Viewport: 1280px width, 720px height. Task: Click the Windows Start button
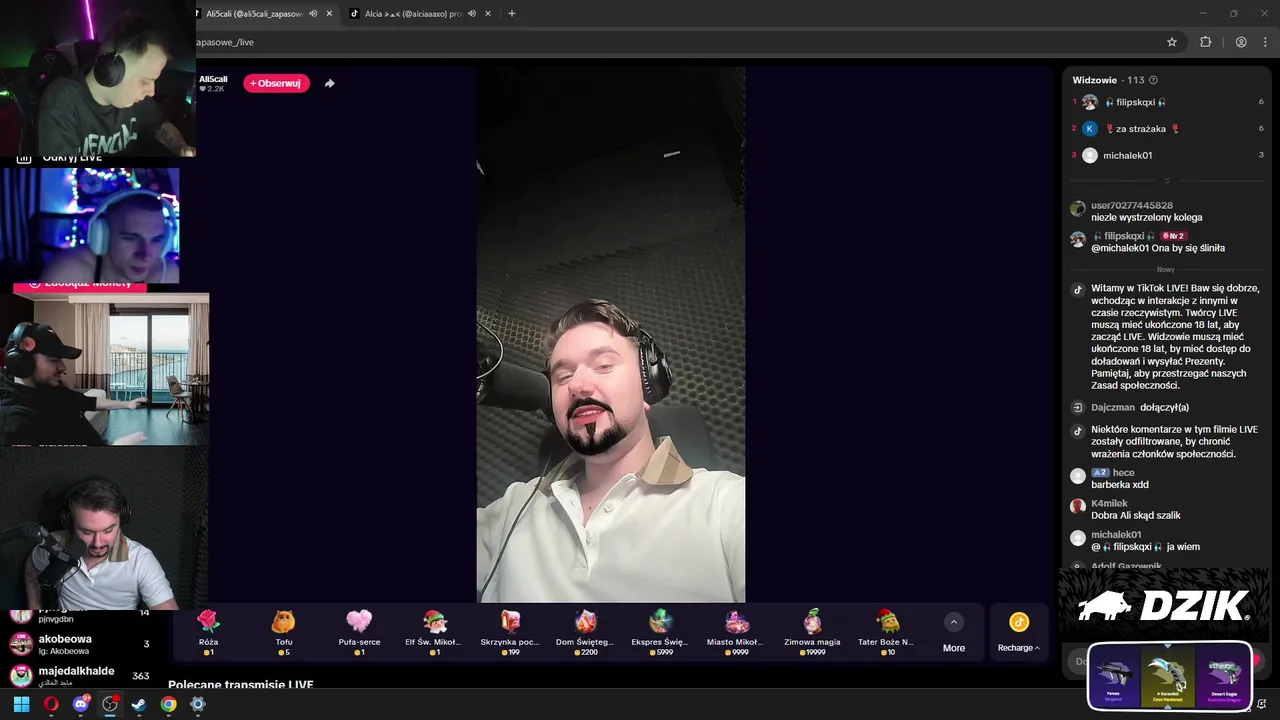tap(21, 704)
